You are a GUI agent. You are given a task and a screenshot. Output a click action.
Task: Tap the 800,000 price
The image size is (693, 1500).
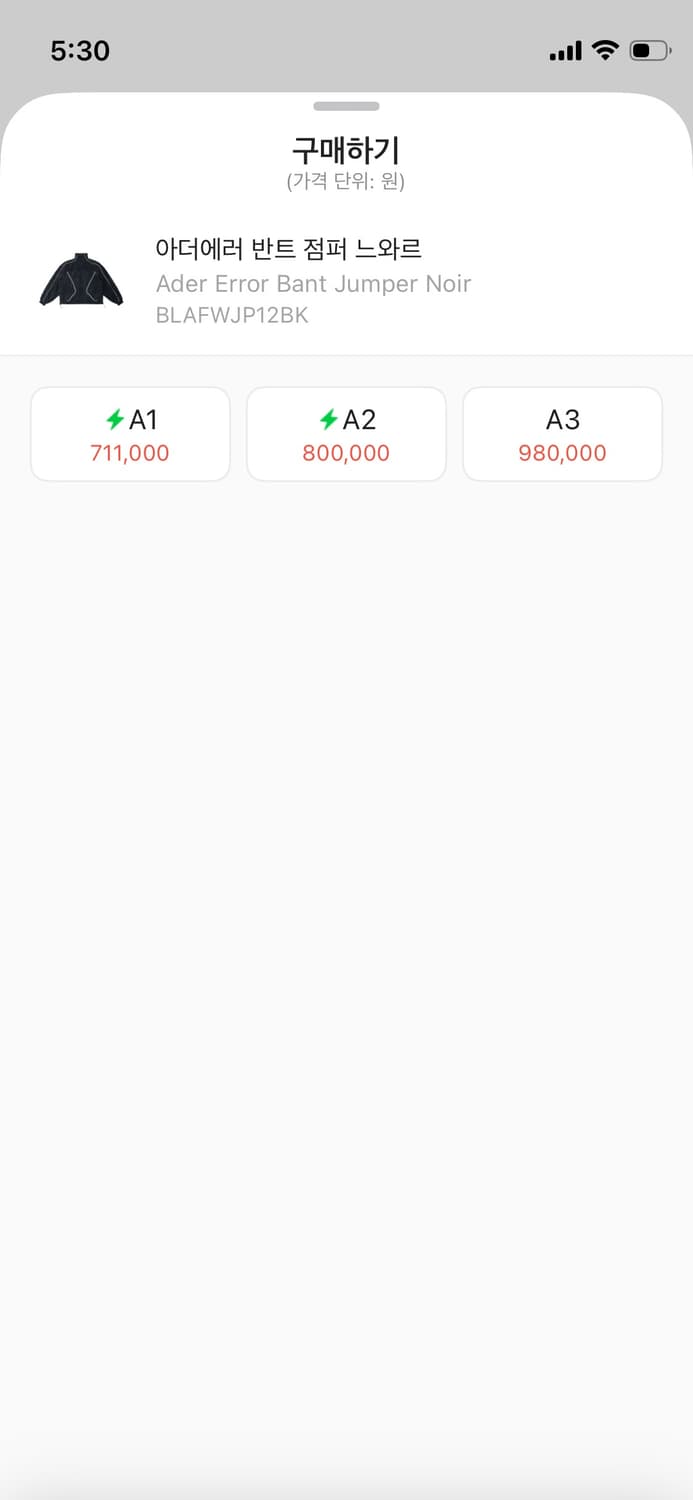(346, 453)
